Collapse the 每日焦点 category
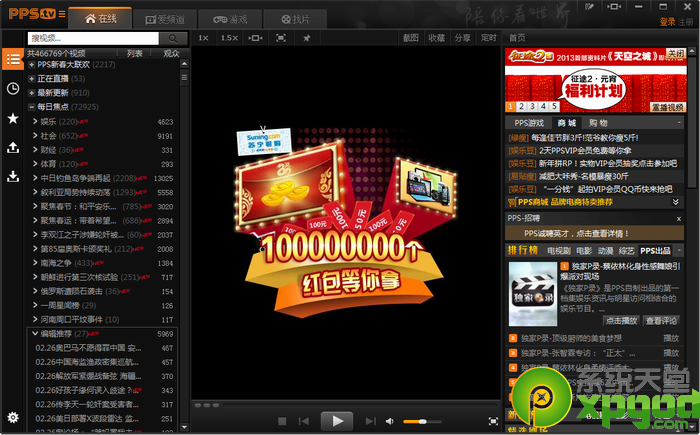Screen dimensions: 700x435 pos(32,107)
